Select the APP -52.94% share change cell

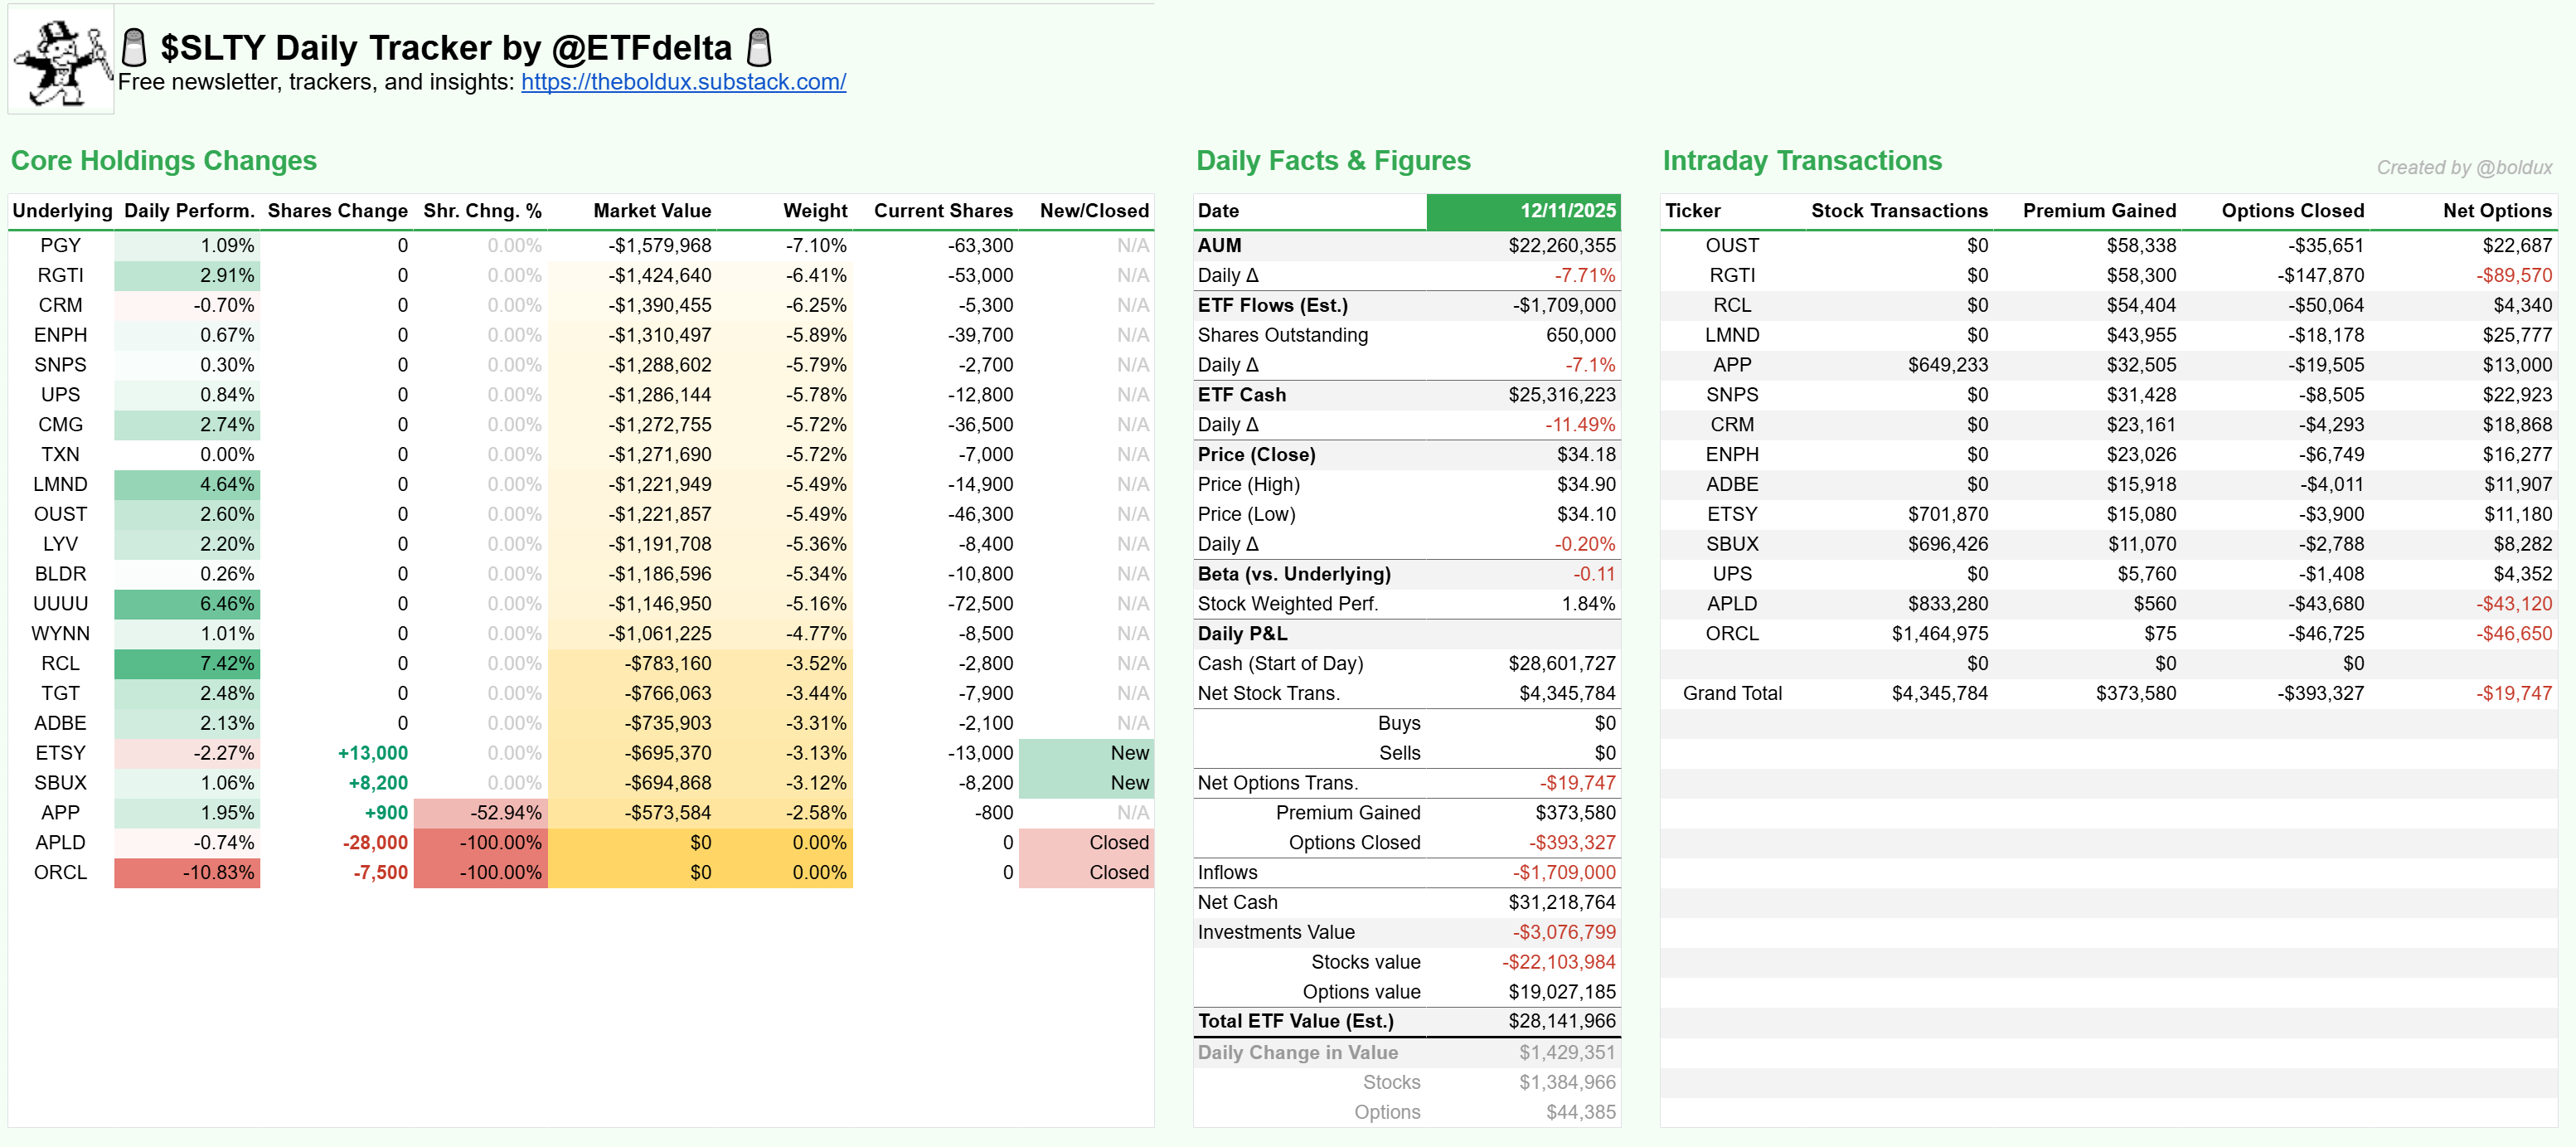pyautogui.click(x=481, y=813)
